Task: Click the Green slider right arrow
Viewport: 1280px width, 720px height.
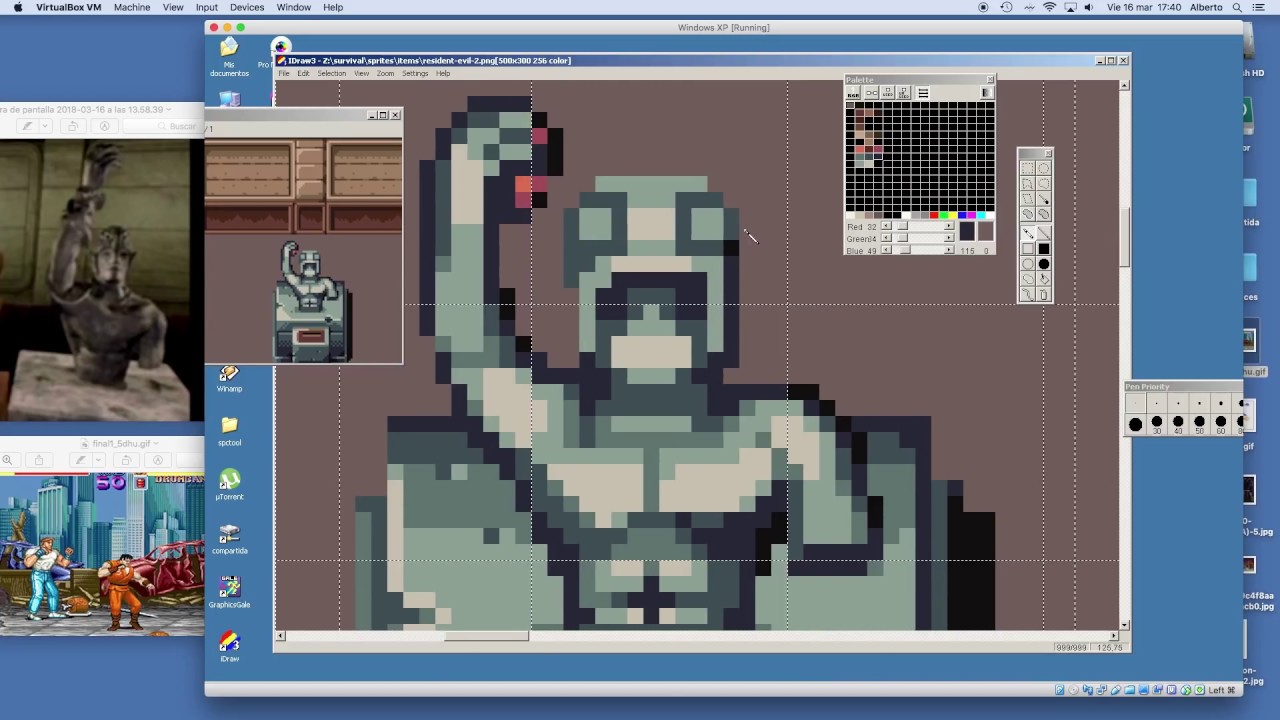Action: (949, 238)
